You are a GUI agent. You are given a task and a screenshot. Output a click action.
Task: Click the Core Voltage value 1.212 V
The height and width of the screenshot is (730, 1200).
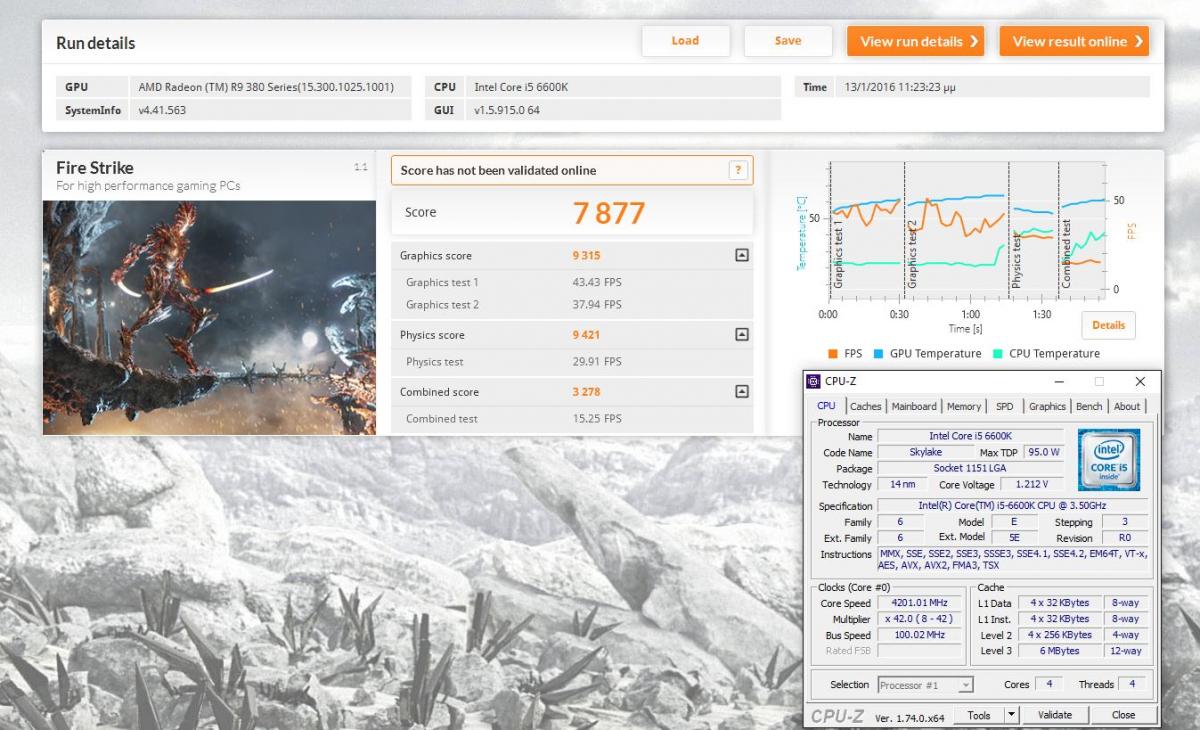1031,484
